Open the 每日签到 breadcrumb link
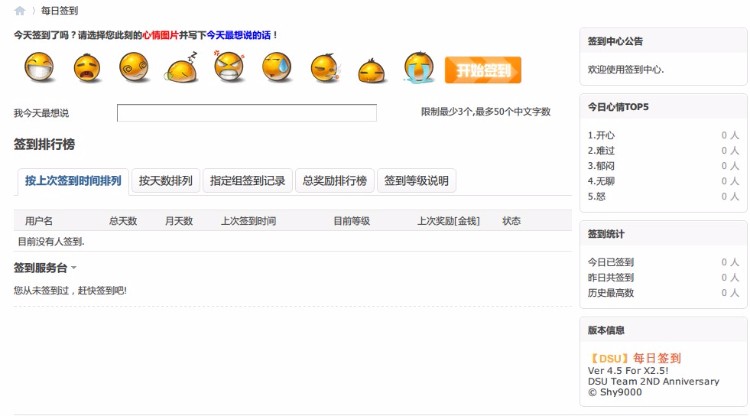Screen dimensions: 750x416 coord(59,11)
